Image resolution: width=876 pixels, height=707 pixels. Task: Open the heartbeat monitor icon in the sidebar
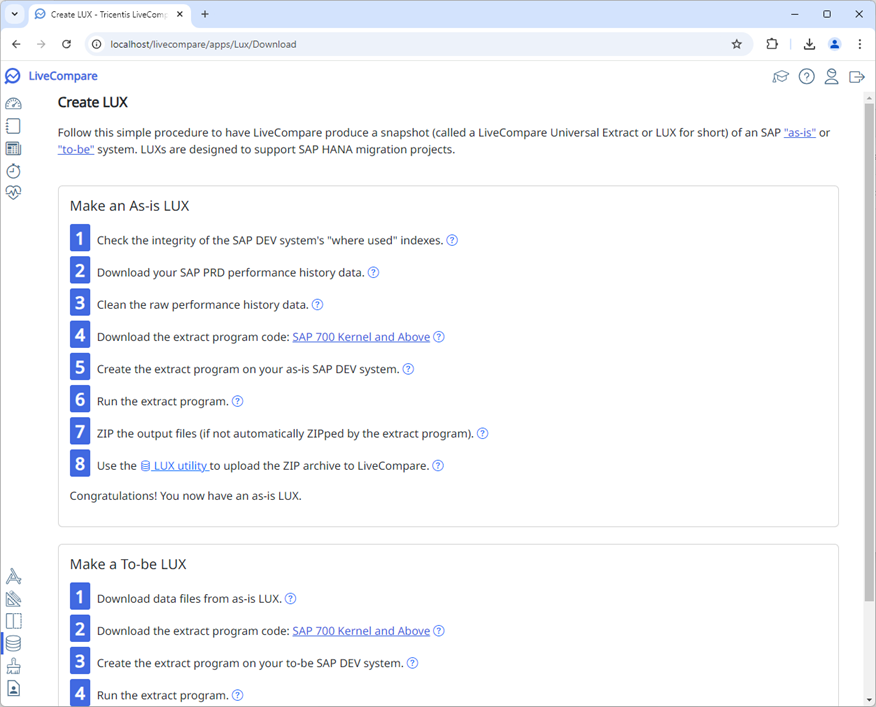13,192
